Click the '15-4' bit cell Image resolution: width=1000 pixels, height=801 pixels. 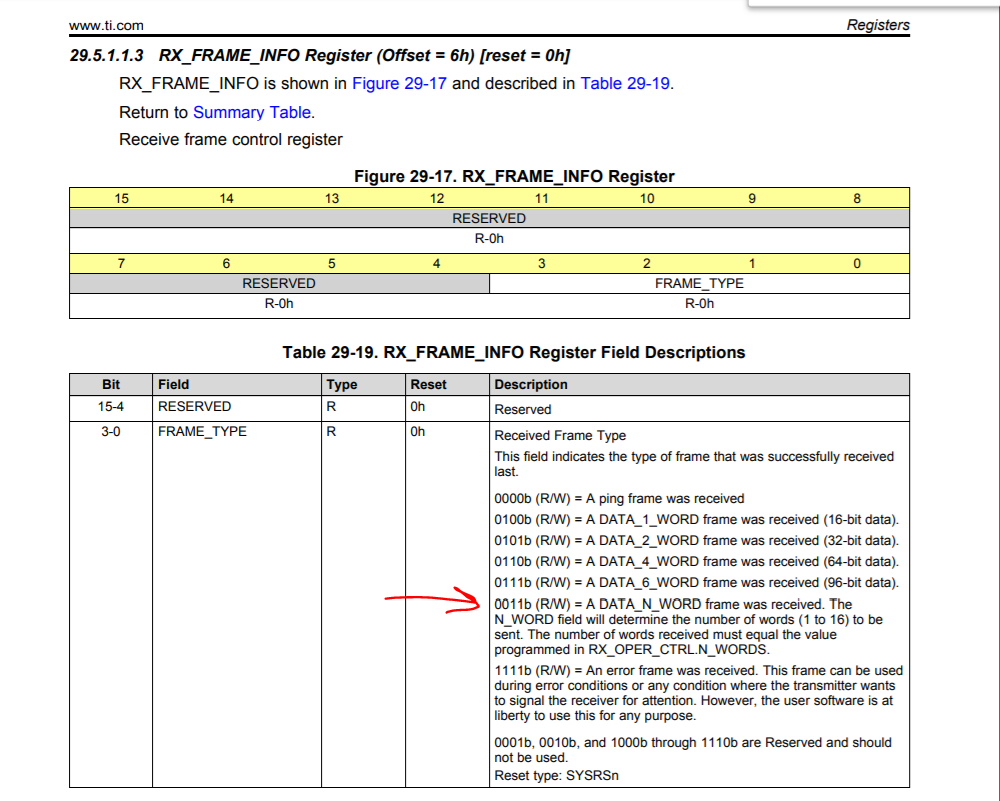pyautogui.click(x=110, y=406)
